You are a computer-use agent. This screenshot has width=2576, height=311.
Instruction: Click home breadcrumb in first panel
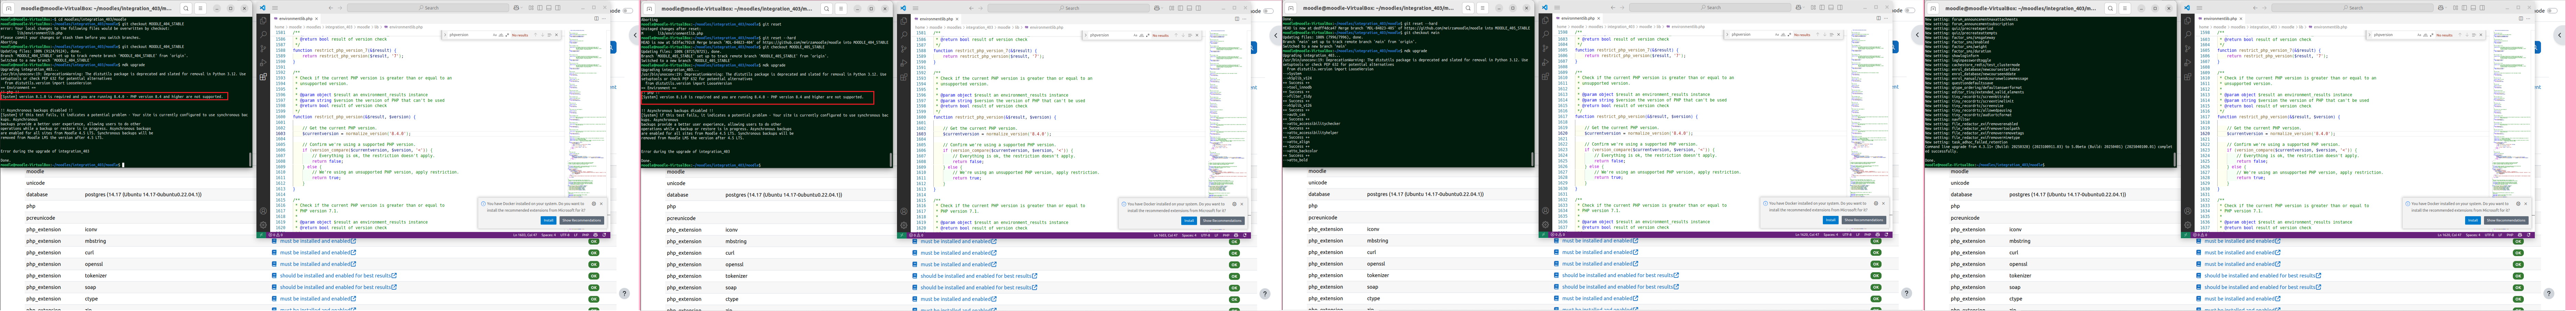pos(280,27)
